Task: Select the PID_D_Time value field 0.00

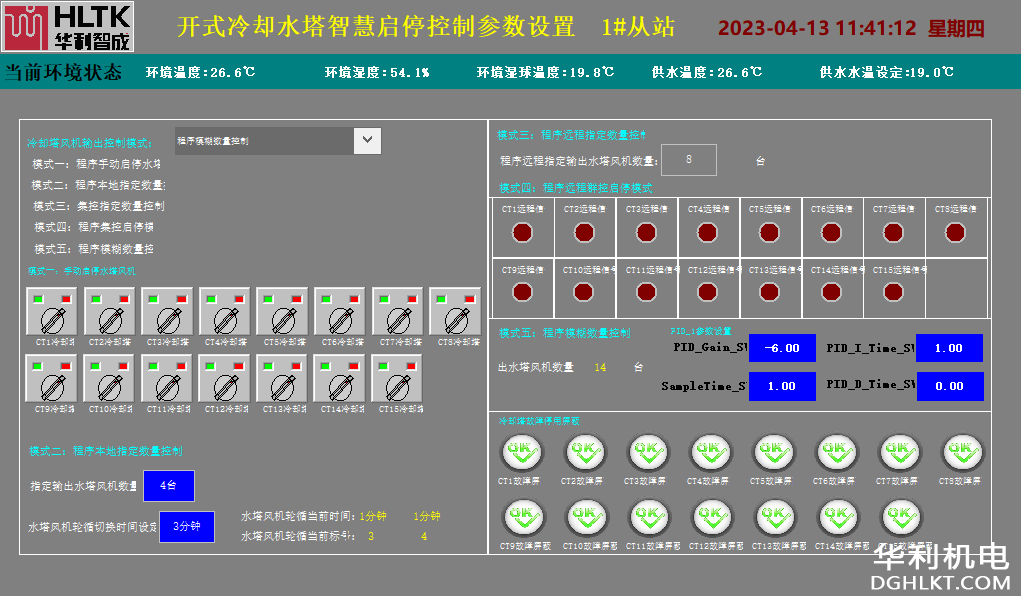Action: [949, 386]
